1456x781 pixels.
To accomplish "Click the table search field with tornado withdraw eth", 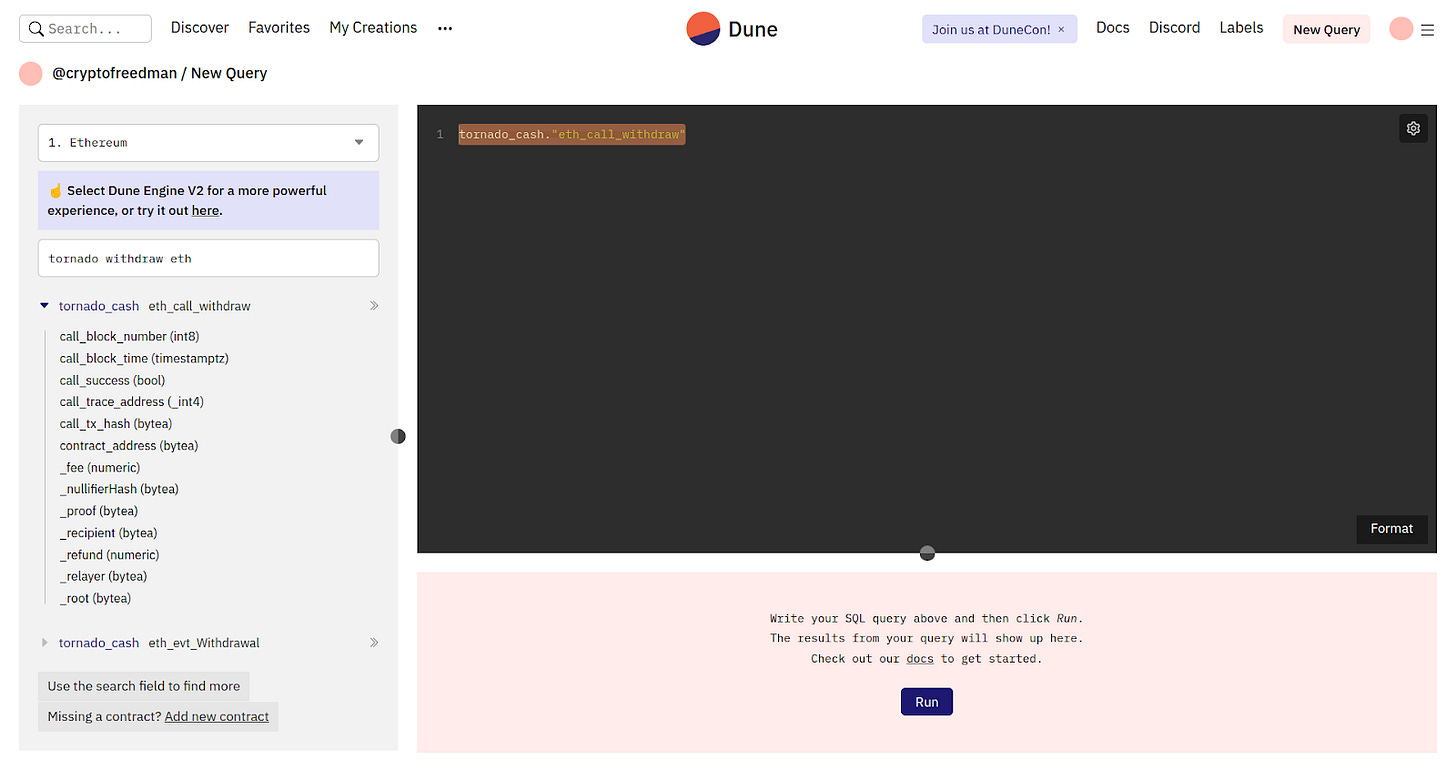I will pos(208,258).
